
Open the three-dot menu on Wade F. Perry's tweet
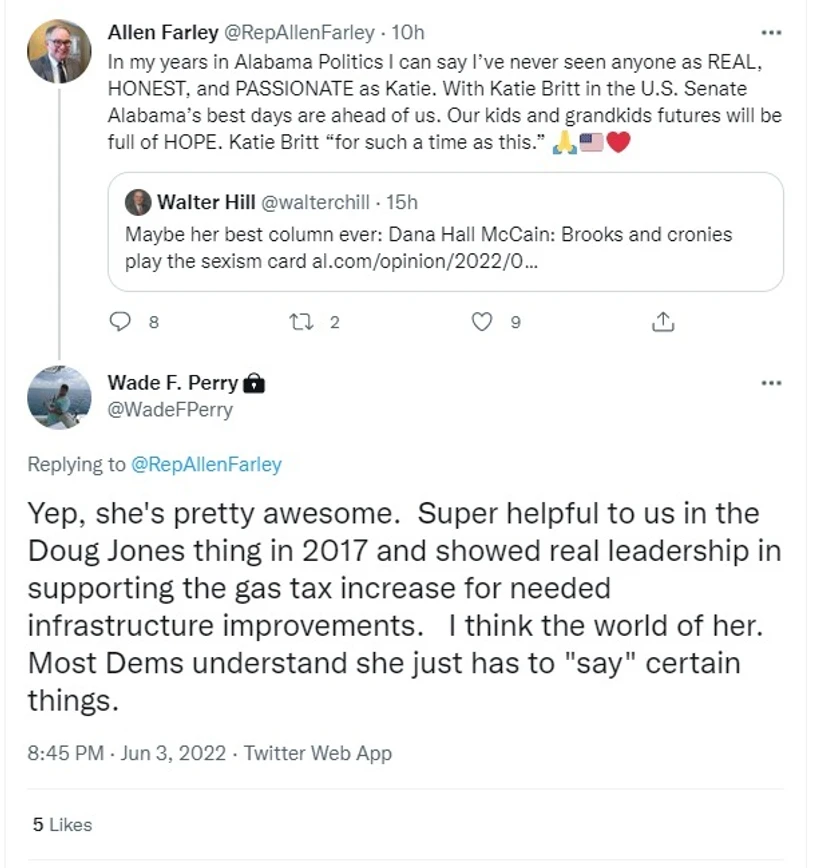pyautogui.click(x=770, y=383)
